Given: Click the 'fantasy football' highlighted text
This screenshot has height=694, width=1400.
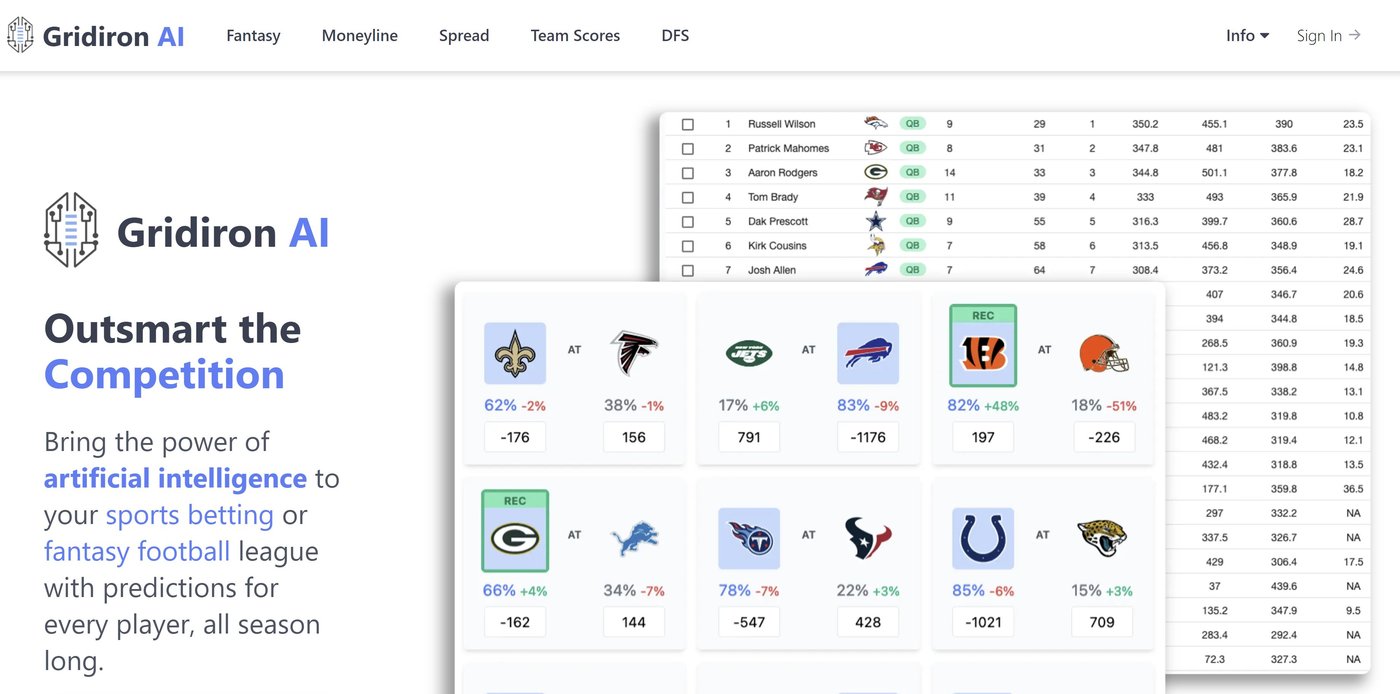Looking at the screenshot, I should 137,551.
